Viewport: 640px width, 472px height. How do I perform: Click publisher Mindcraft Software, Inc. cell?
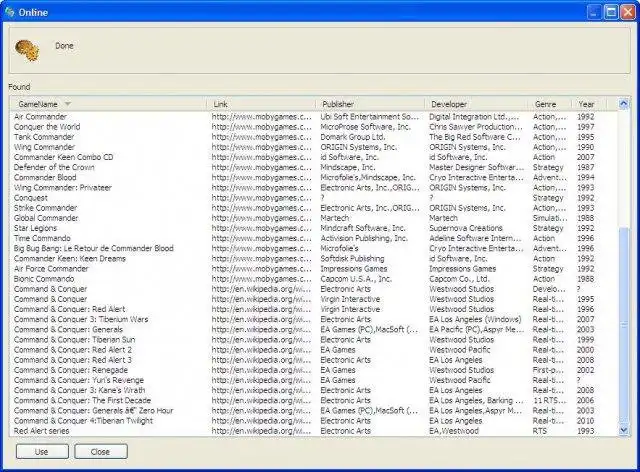tap(362, 228)
